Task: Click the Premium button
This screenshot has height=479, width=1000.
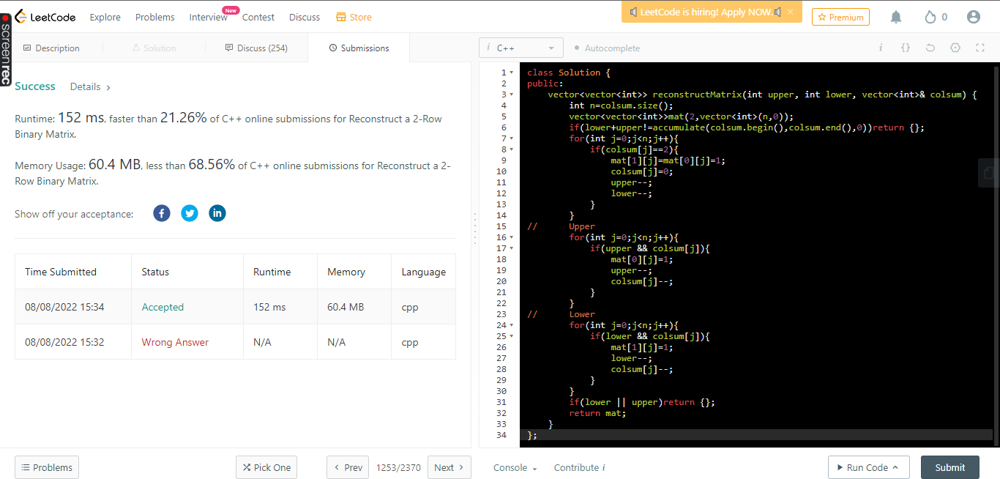Action: pos(841,17)
